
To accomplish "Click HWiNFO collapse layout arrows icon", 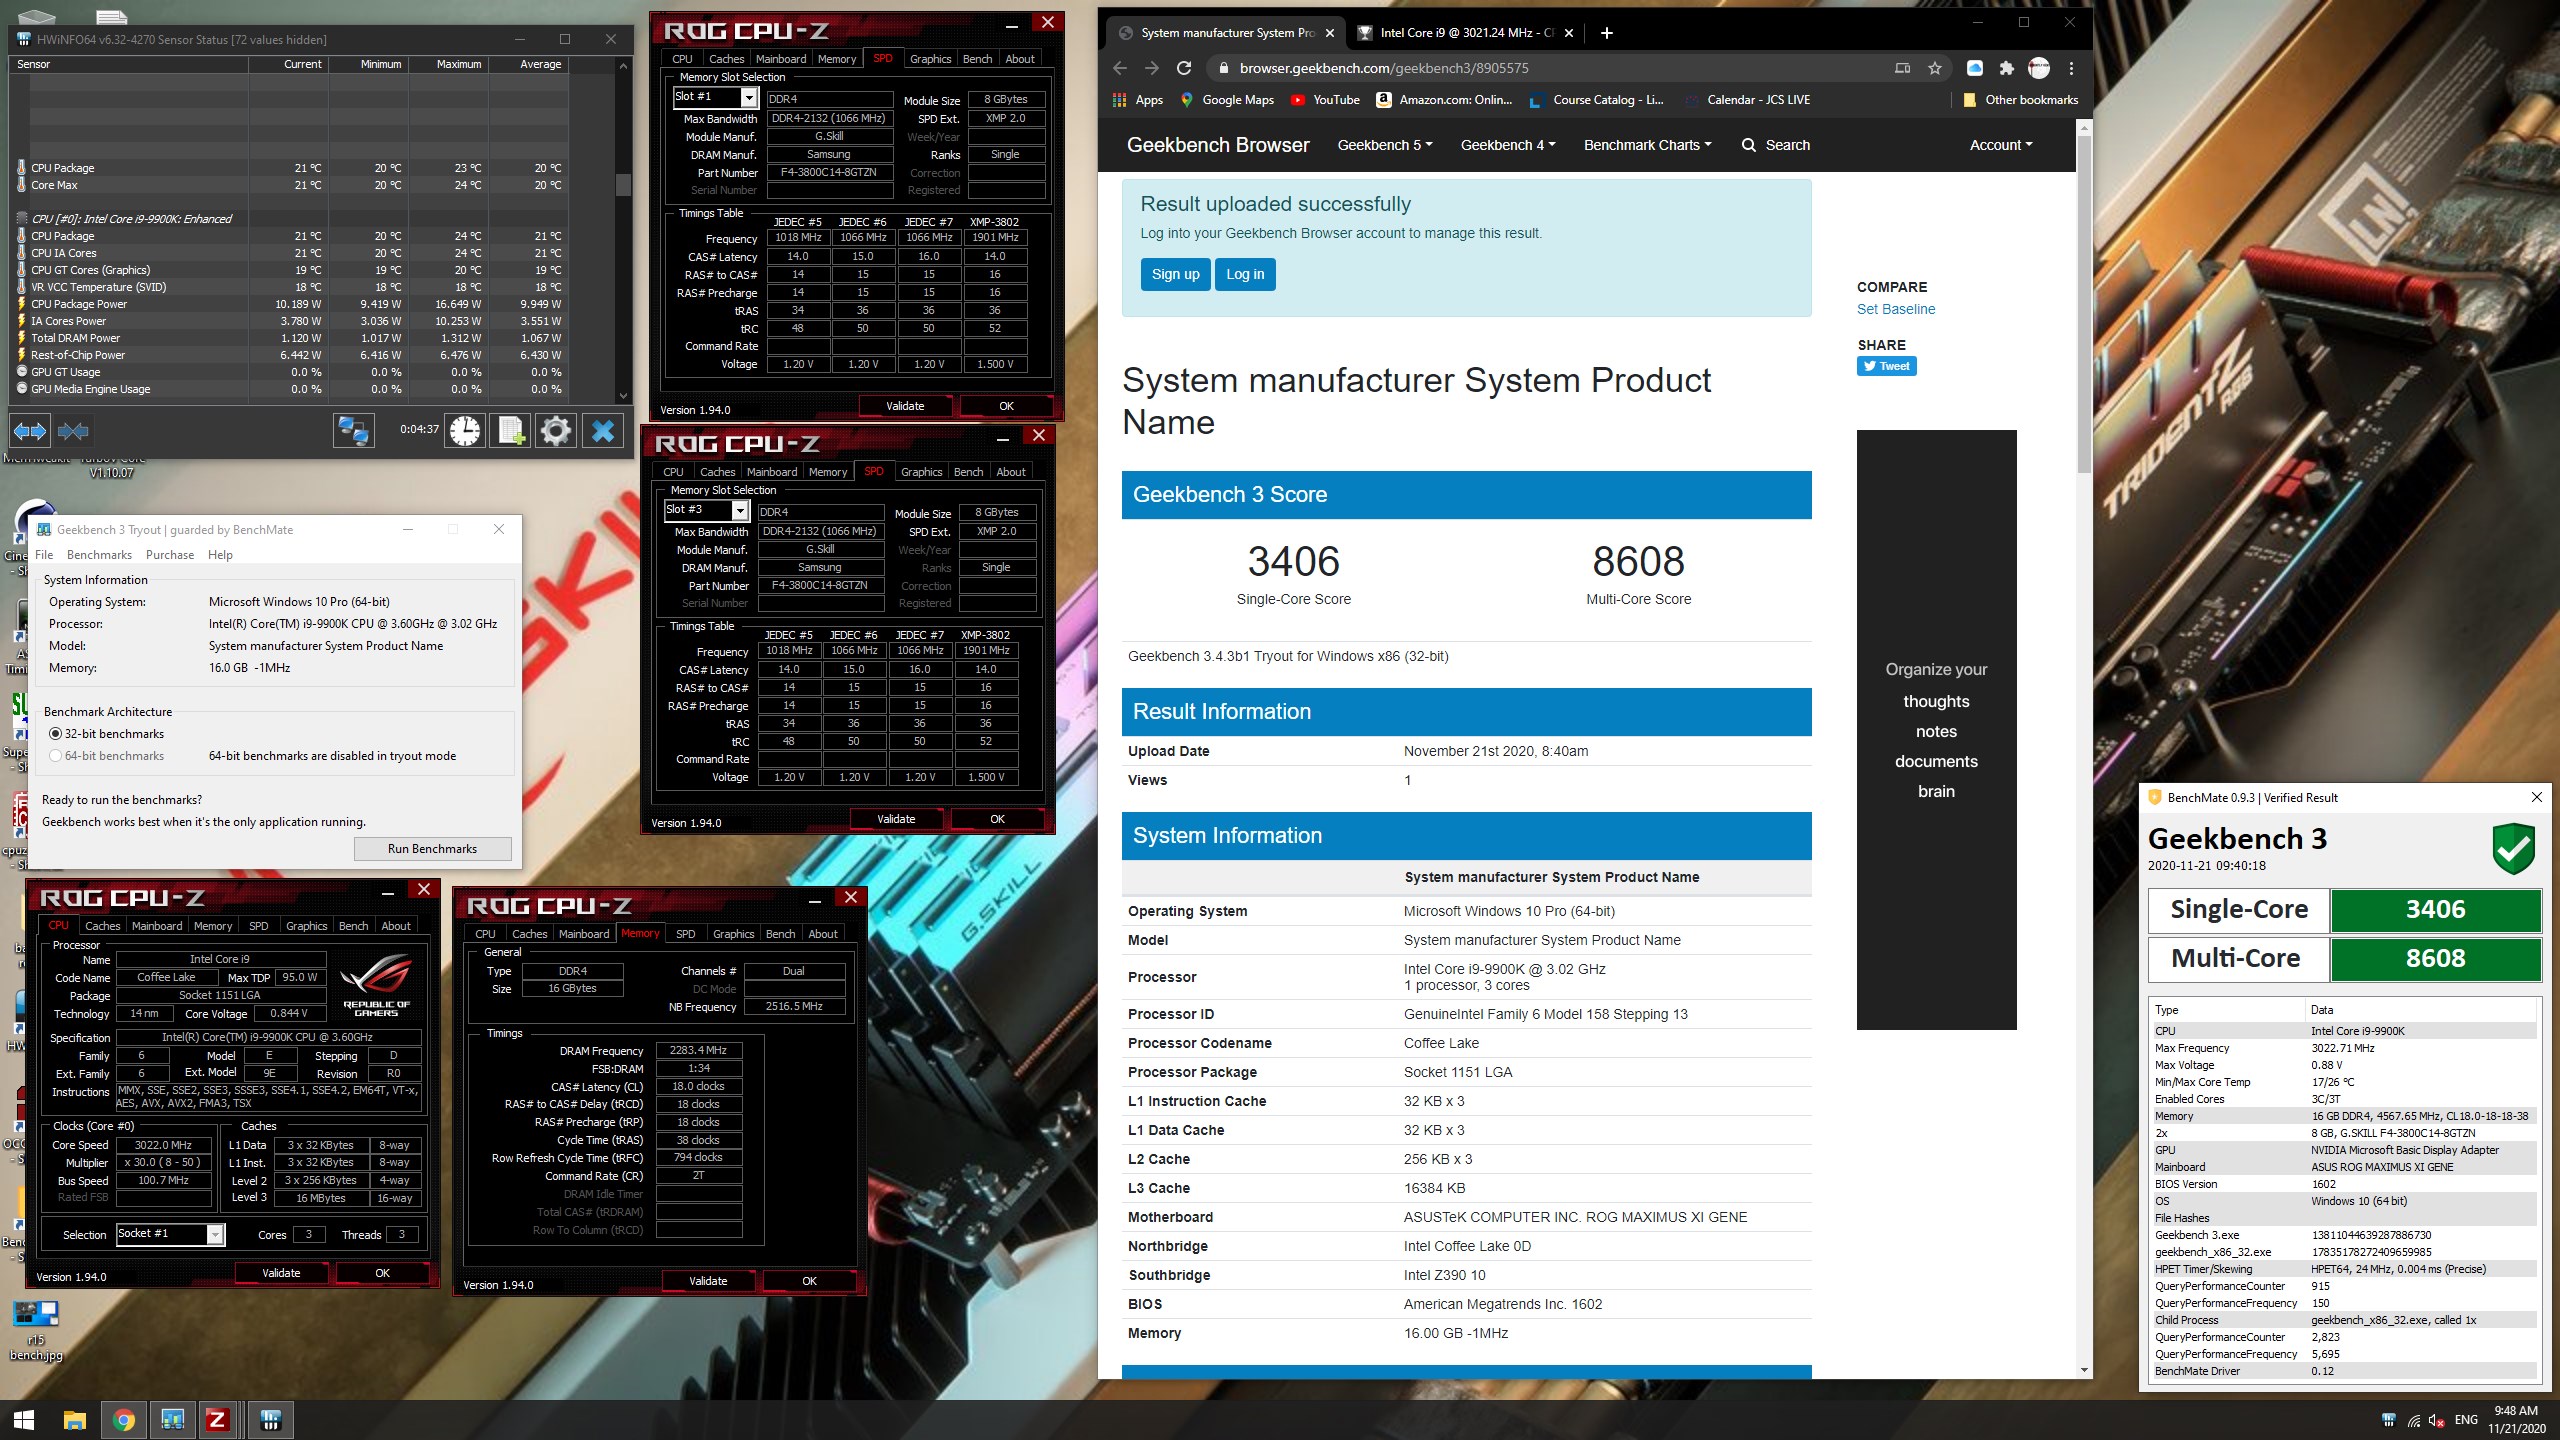I will (x=73, y=431).
